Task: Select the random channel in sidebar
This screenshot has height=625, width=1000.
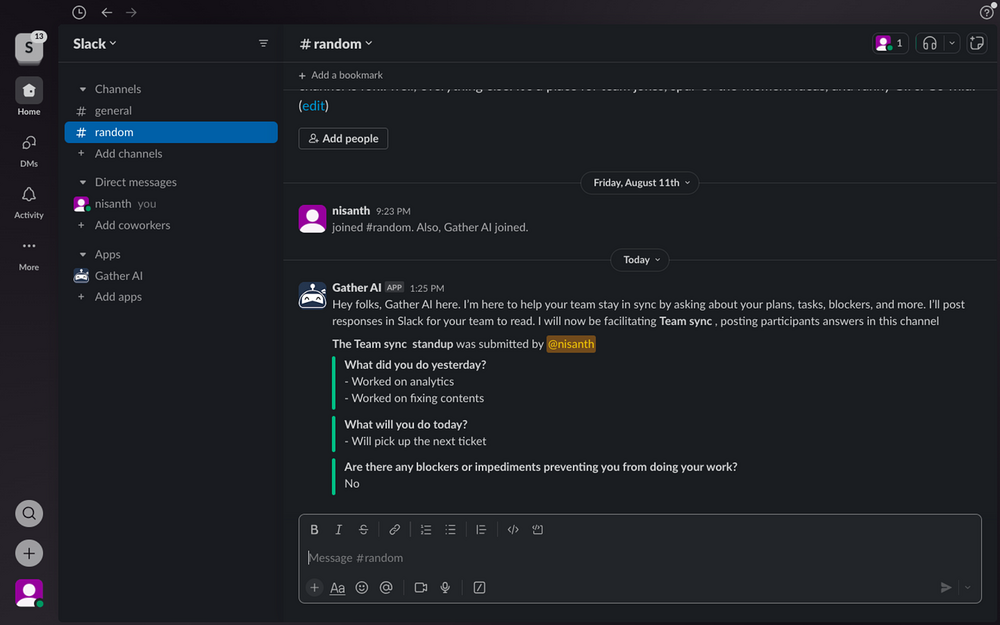Action: 171,132
